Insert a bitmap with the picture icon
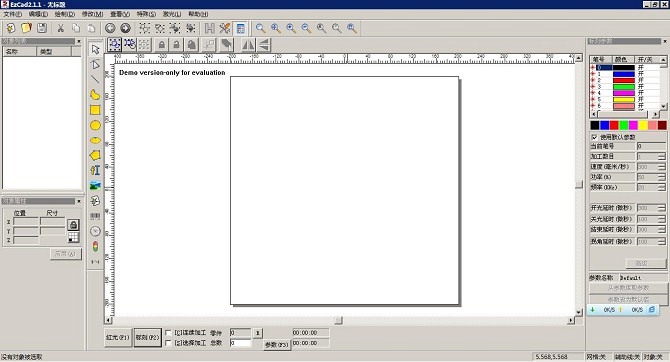 coord(95,185)
